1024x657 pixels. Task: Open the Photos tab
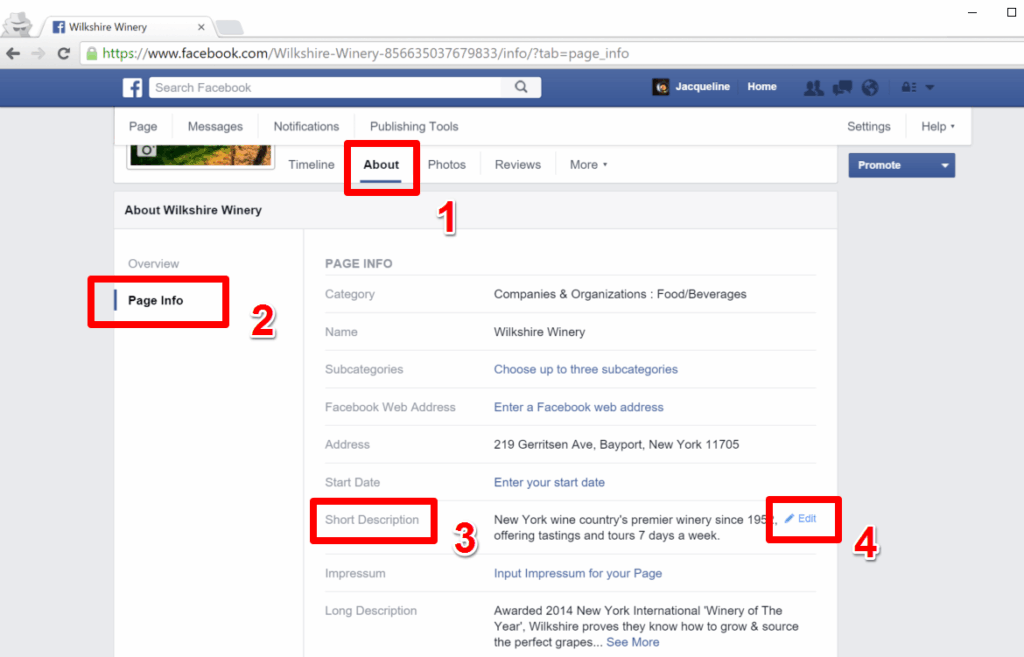point(447,165)
